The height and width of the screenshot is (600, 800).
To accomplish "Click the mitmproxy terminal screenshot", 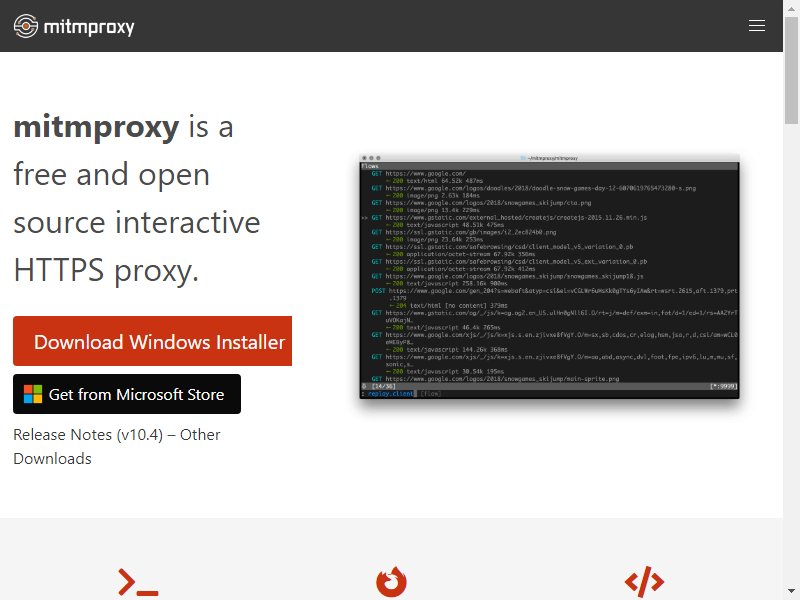I will pyautogui.click(x=549, y=276).
